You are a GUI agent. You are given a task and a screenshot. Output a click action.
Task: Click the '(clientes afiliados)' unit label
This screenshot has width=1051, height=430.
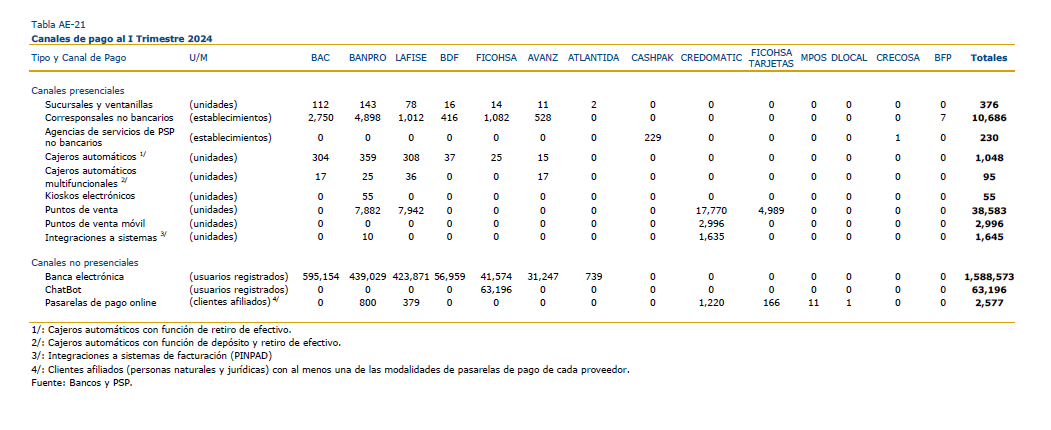[232, 302]
